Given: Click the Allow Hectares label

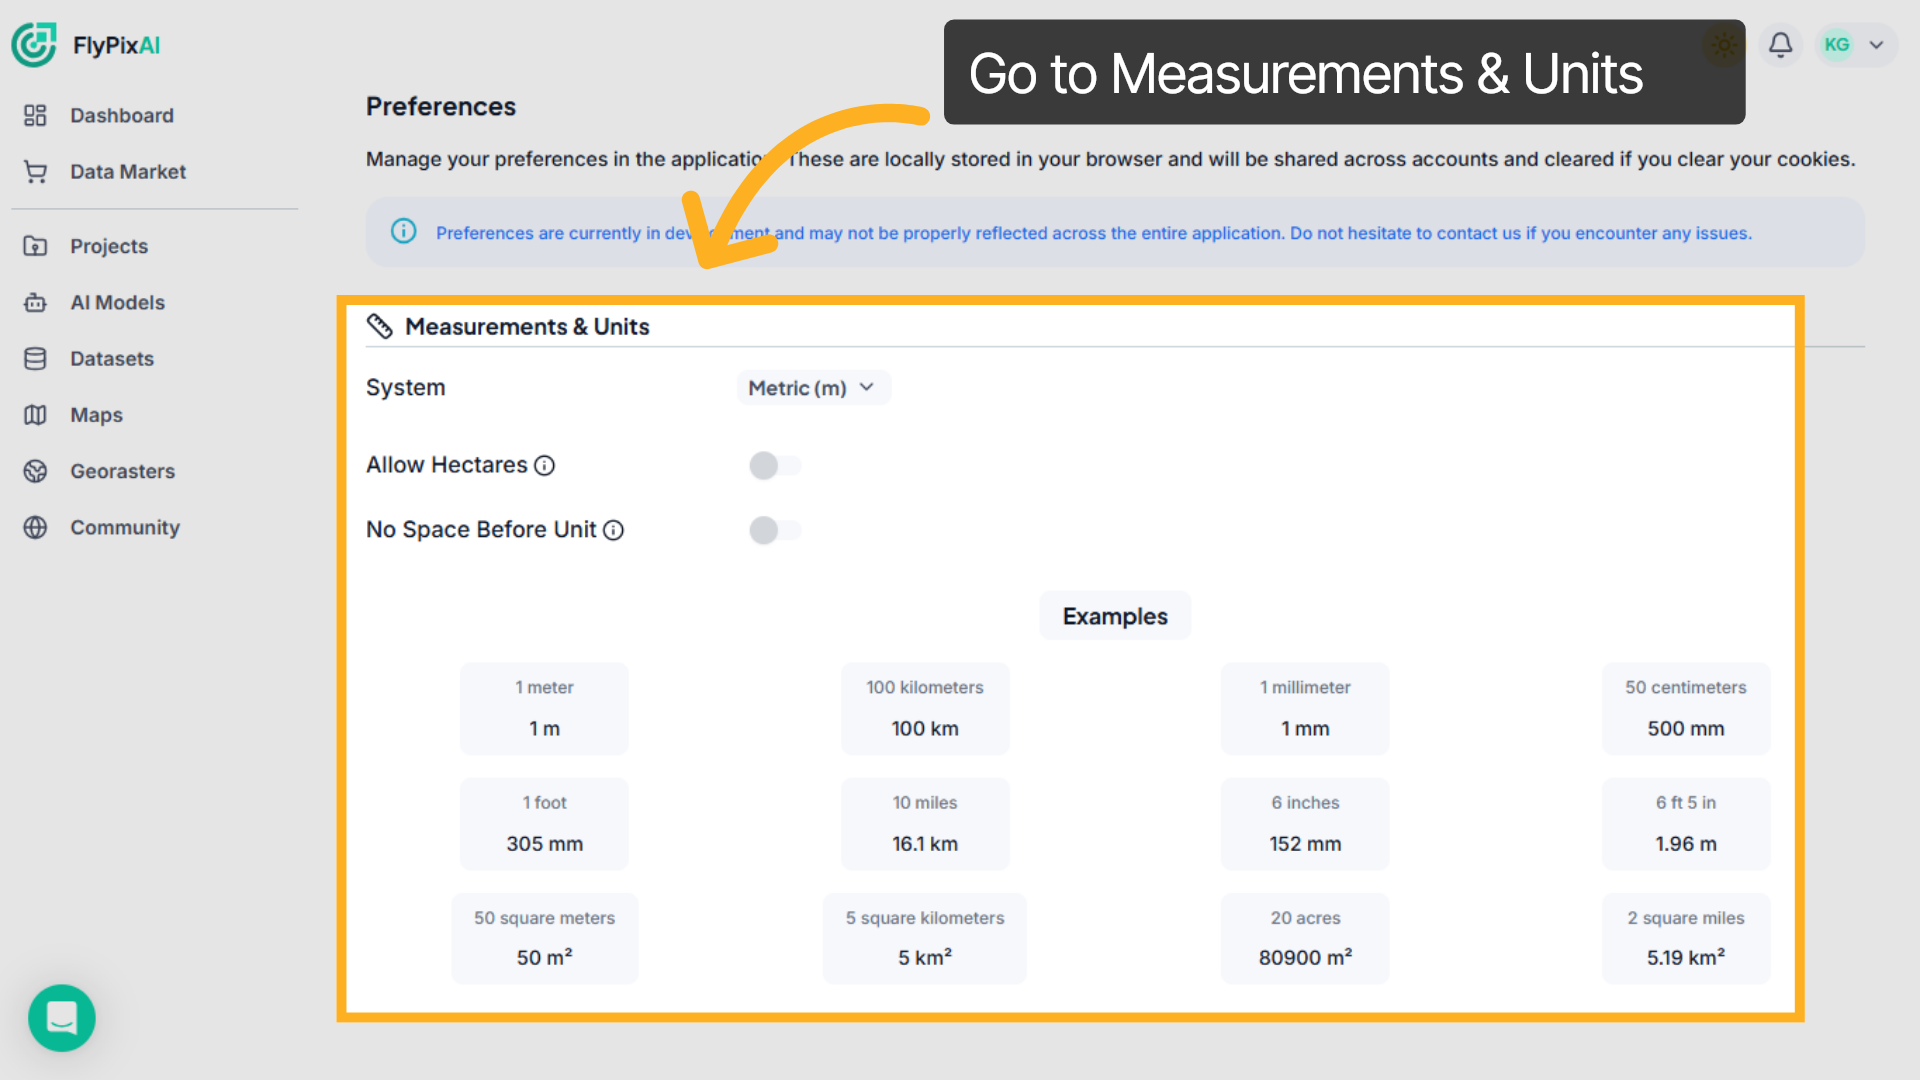Looking at the screenshot, I should 446,465.
